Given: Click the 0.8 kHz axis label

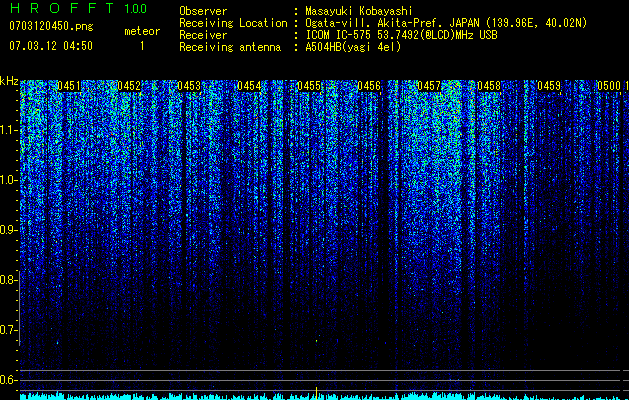Looking at the screenshot, I should [8, 280].
